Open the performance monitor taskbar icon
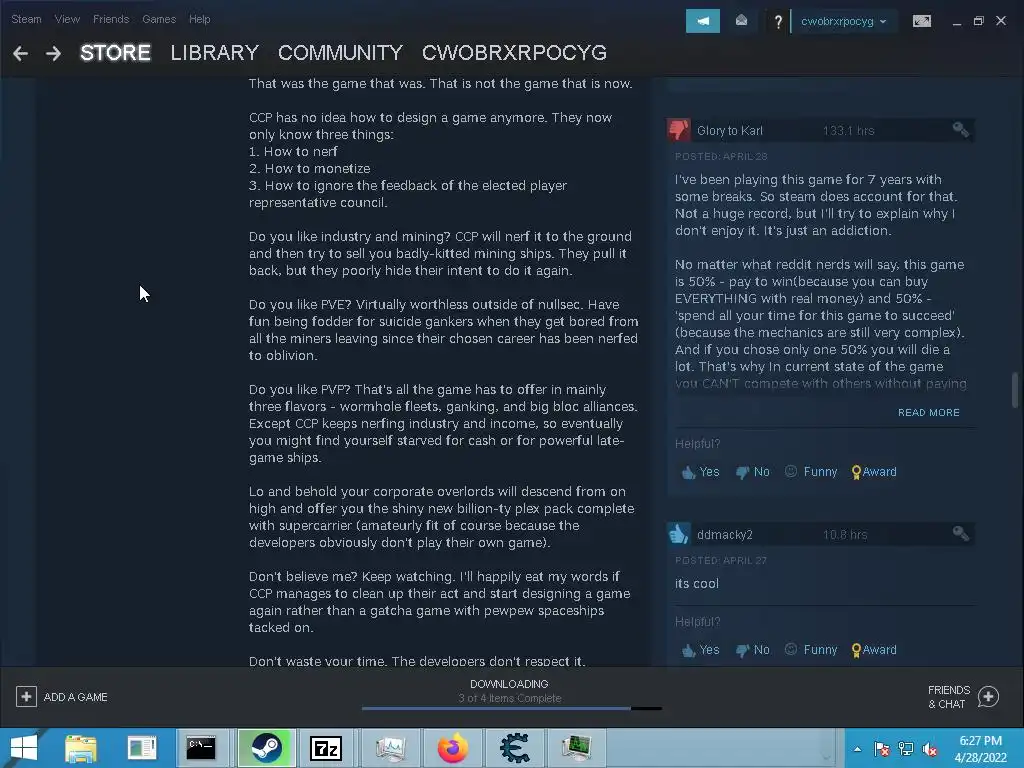 point(391,748)
